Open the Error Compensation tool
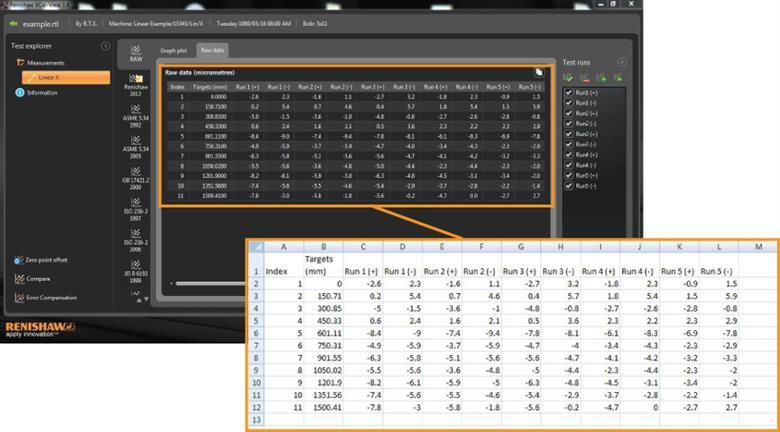Image resolution: width=780 pixels, height=432 pixels. click(x=46, y=298)
